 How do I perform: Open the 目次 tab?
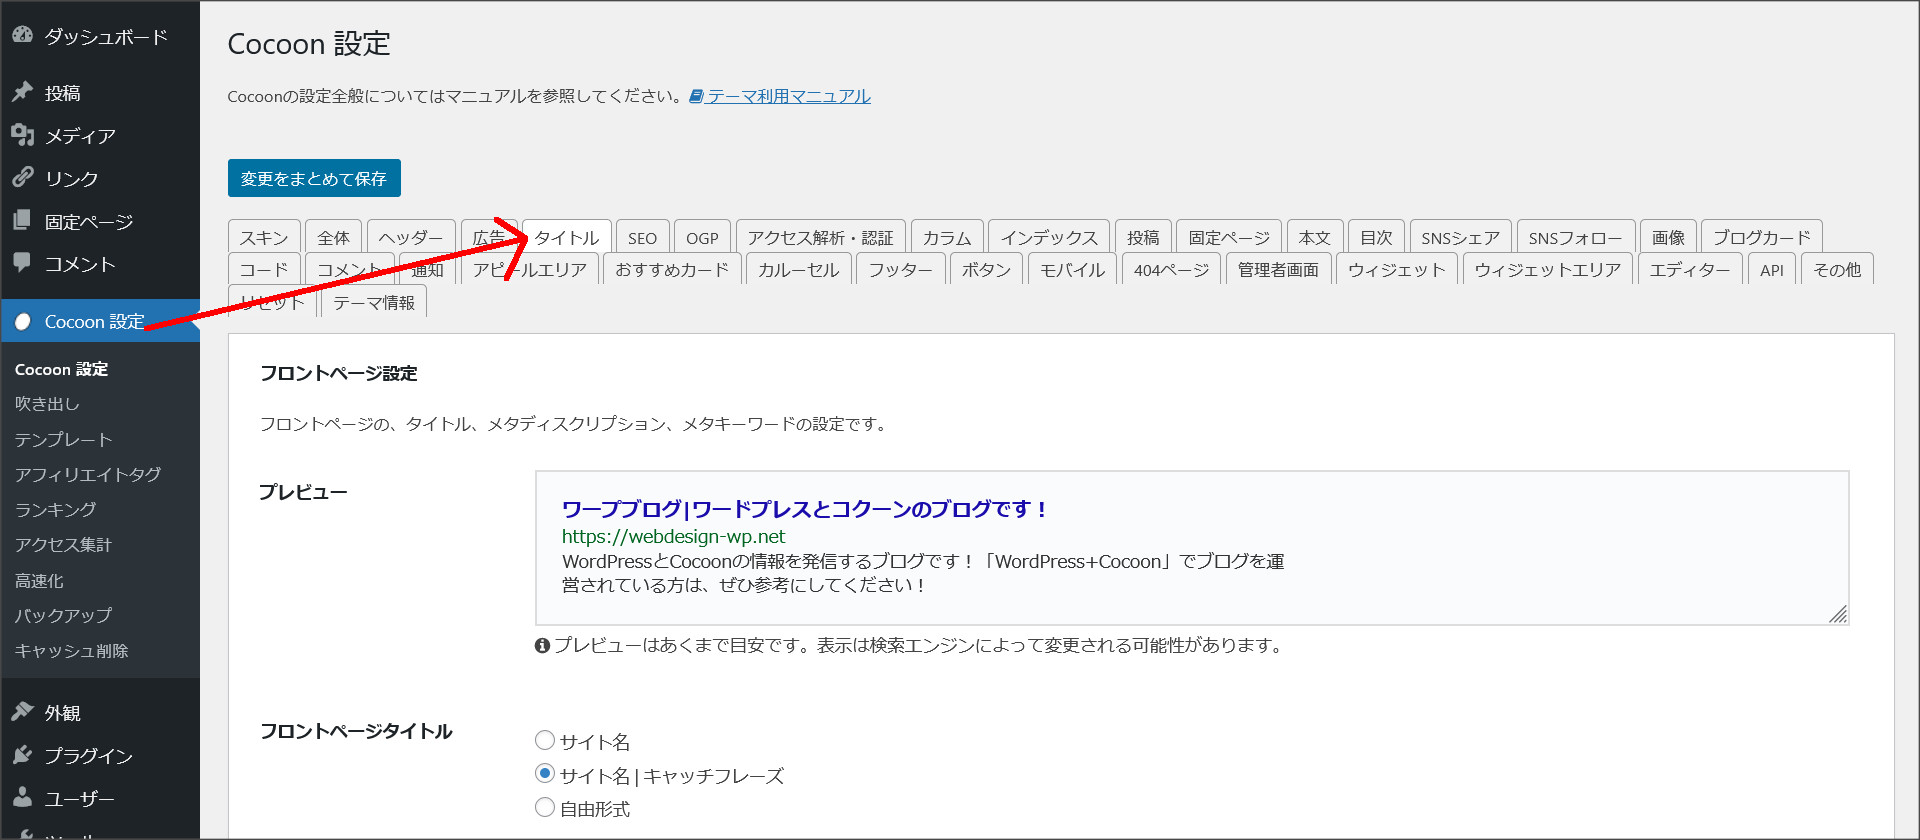(x=1376, y=237)
